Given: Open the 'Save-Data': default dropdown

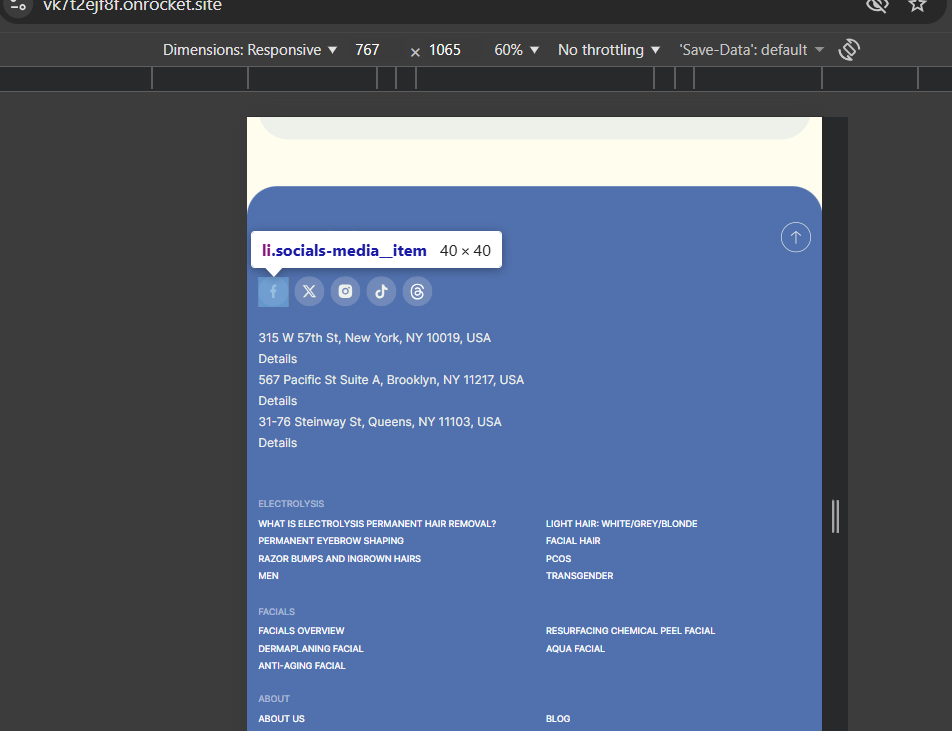Looking at the screenshot, I should [751, 50].
